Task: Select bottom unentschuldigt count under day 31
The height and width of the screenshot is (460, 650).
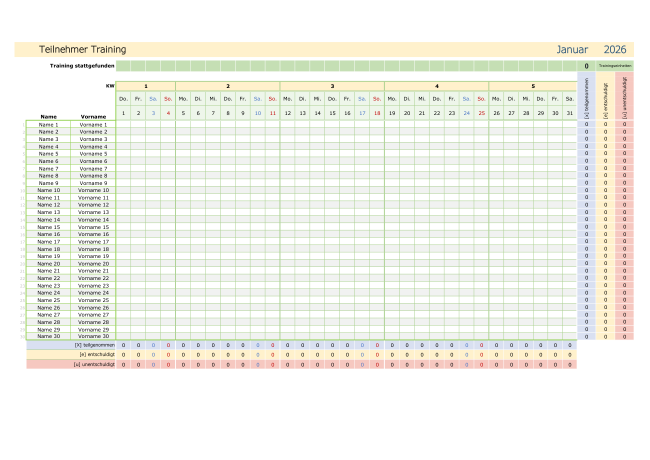Action: pos(570,365)
